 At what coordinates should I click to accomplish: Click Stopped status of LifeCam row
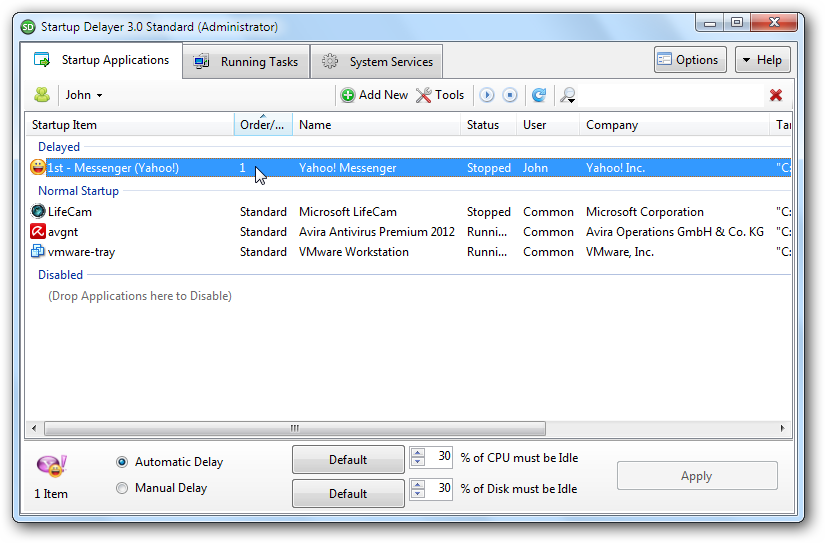(489, 212)
